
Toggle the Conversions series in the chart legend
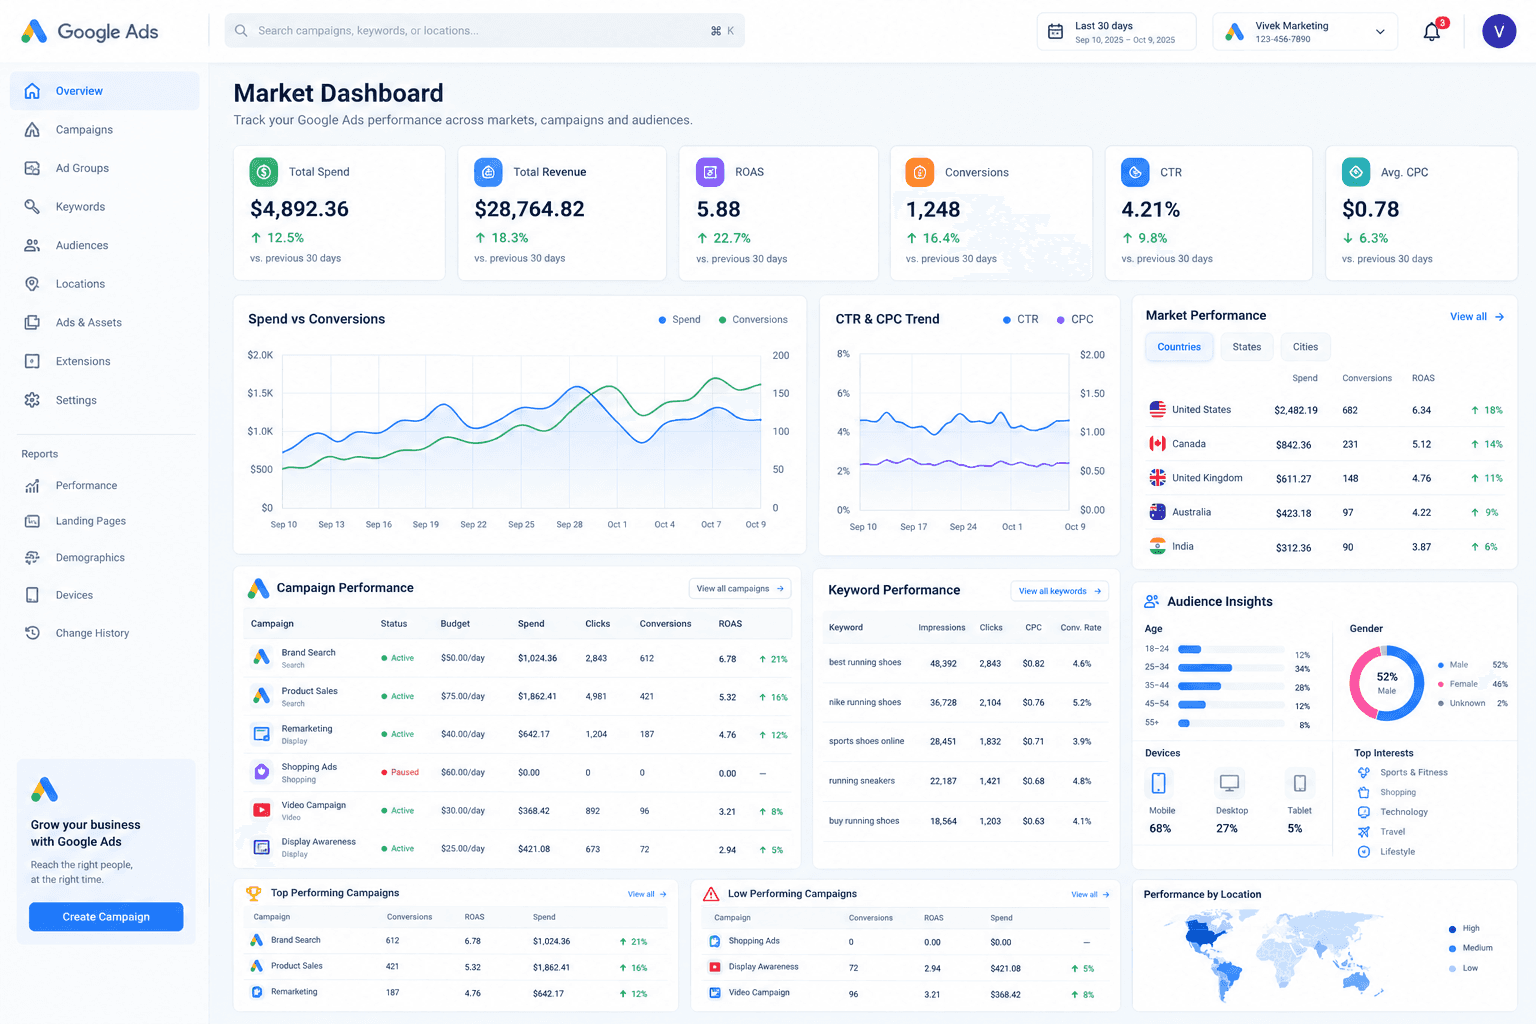tap(753, 320)
